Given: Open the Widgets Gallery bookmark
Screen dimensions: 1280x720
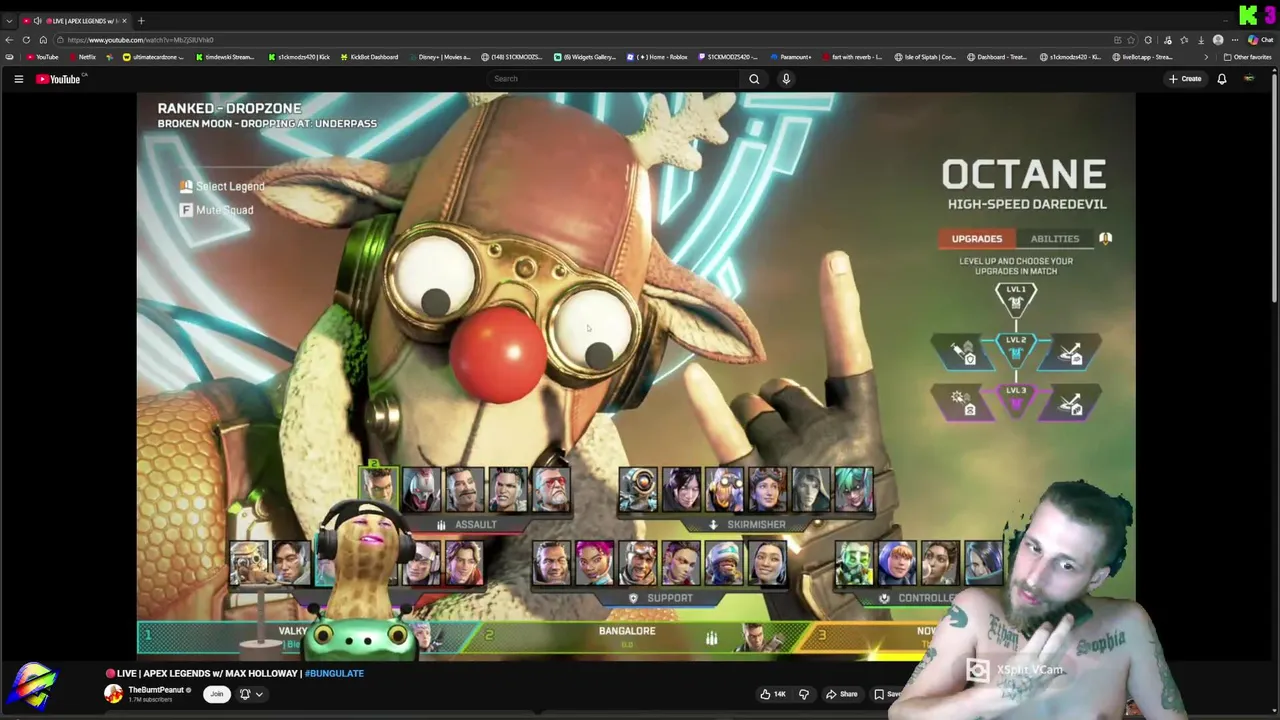Looking at the screenshot, I should [585, 57].
